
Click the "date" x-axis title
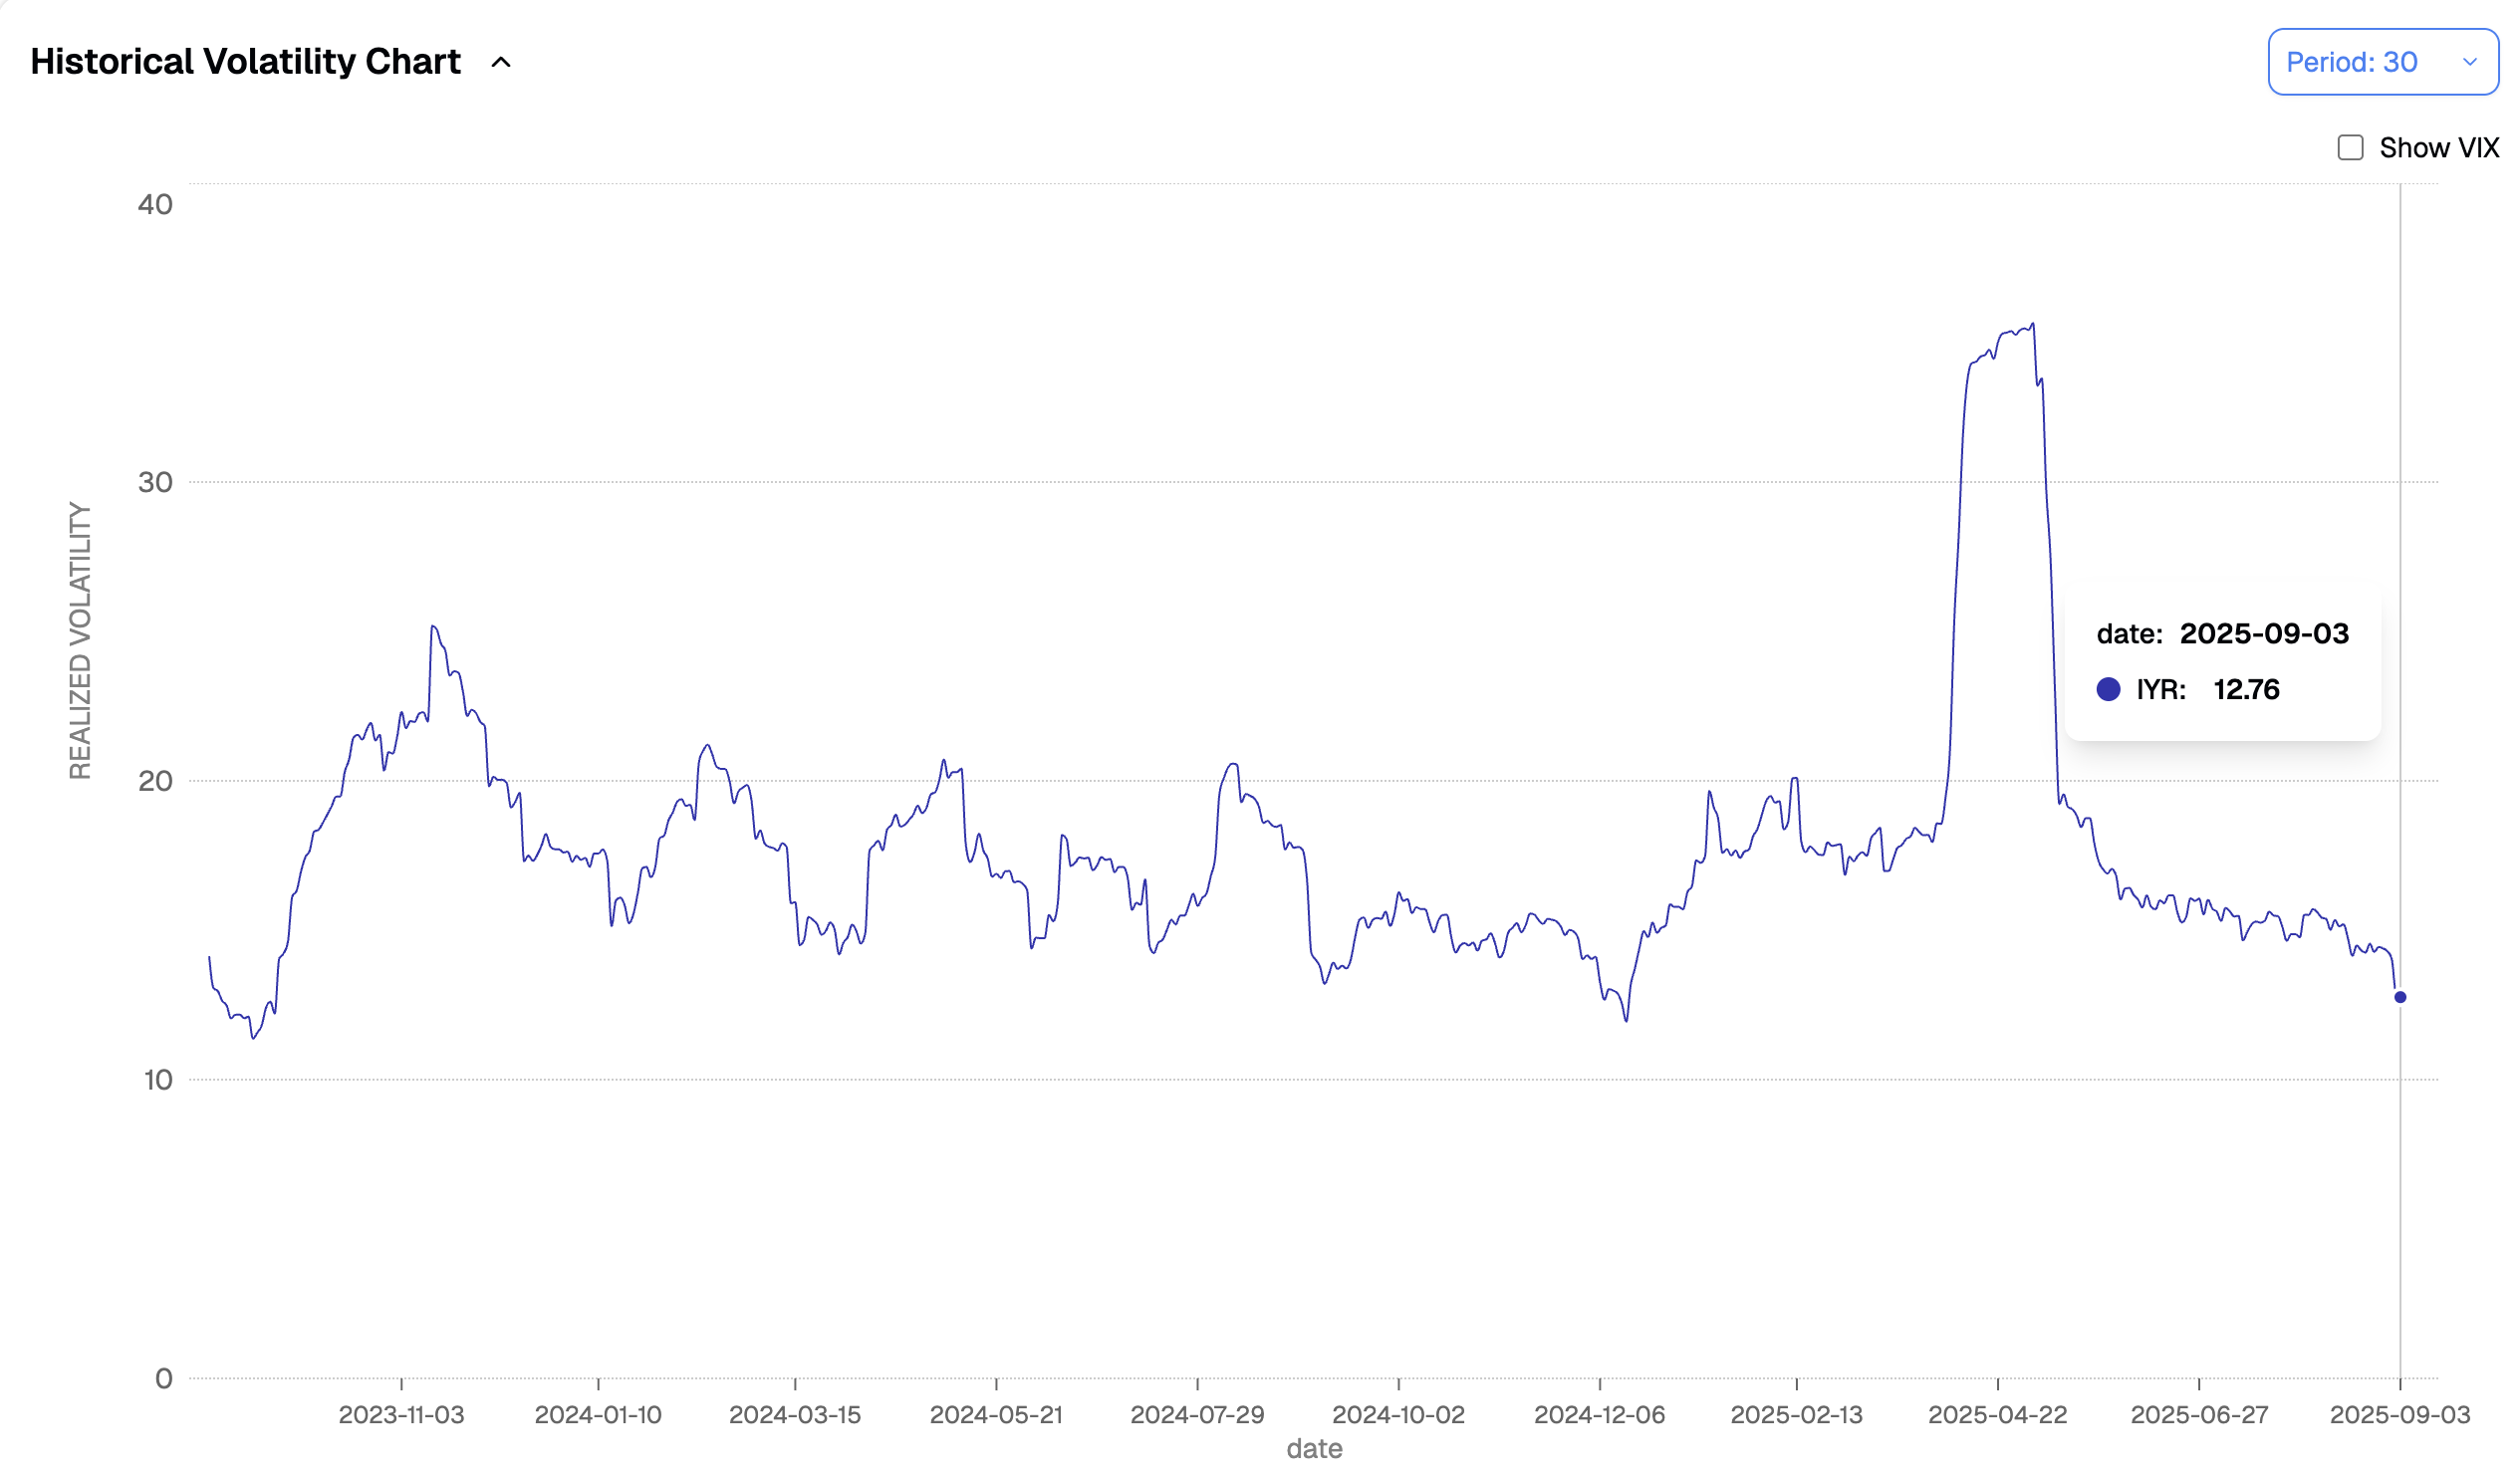pos(1314,1449)
